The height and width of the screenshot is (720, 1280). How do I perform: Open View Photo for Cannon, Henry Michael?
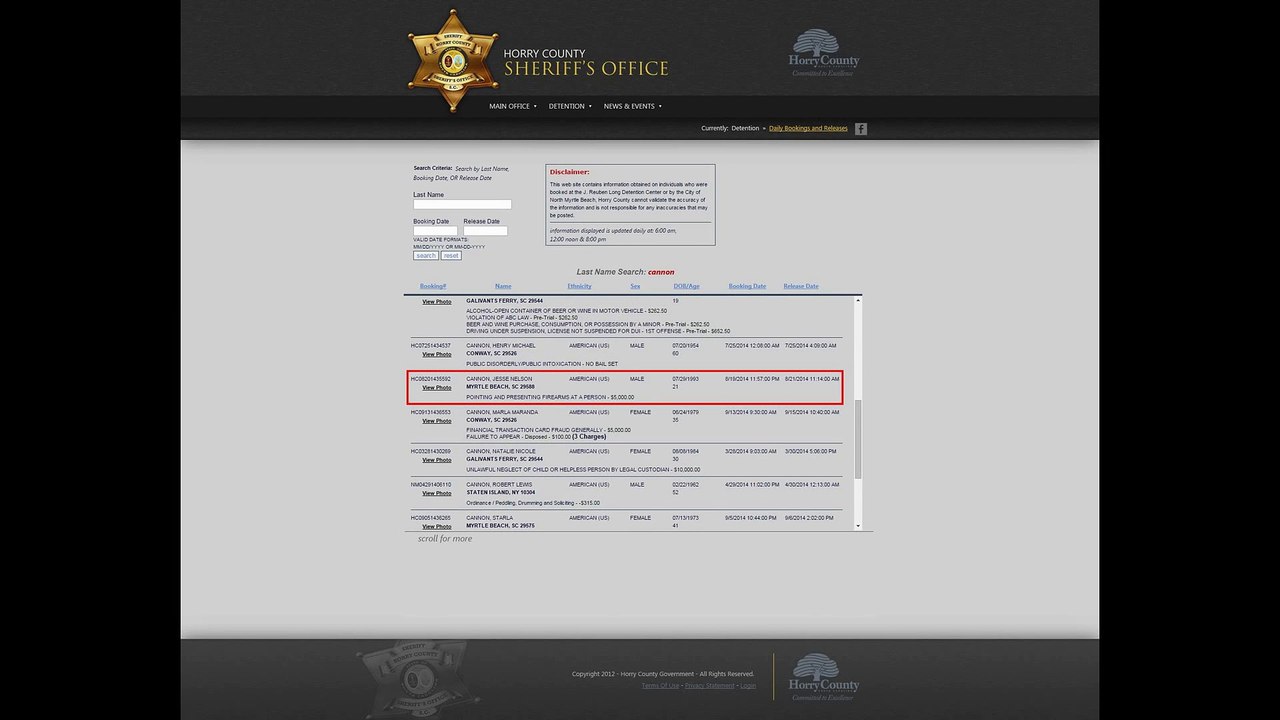pos(436,354)
